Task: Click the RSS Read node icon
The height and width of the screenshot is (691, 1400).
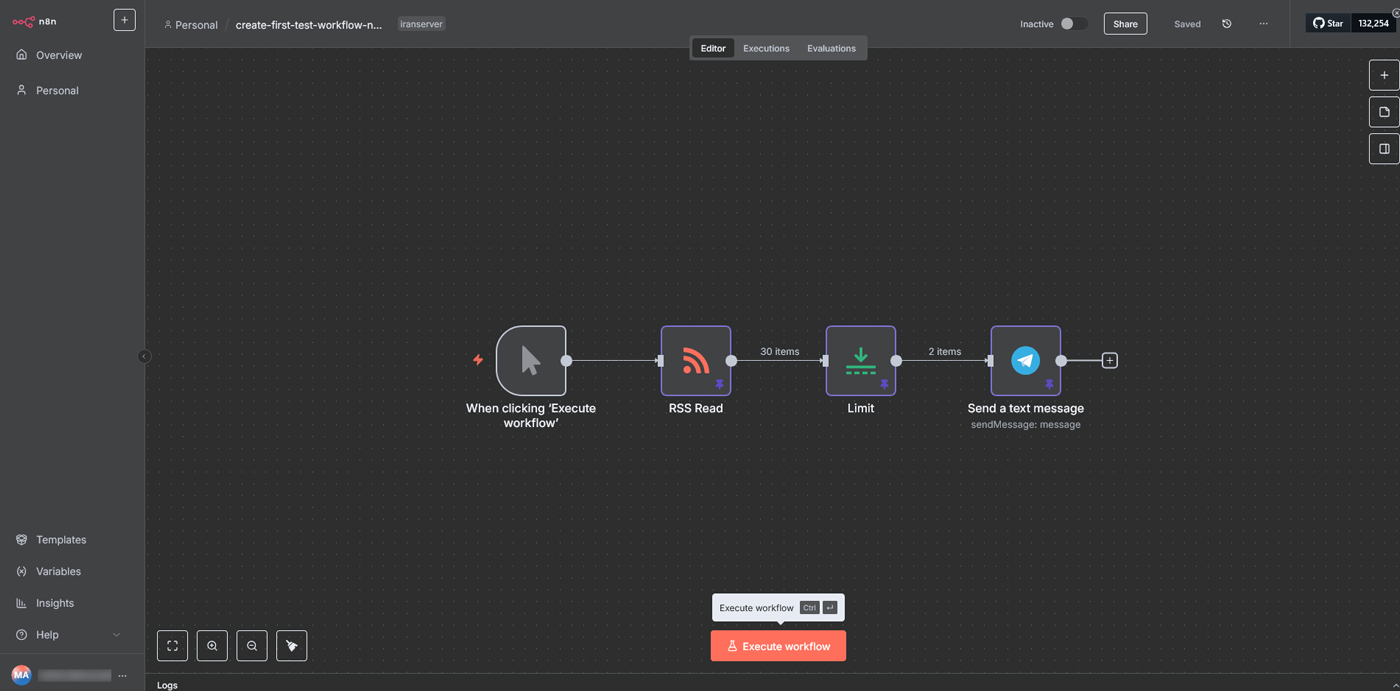Action: click(695, 360)
